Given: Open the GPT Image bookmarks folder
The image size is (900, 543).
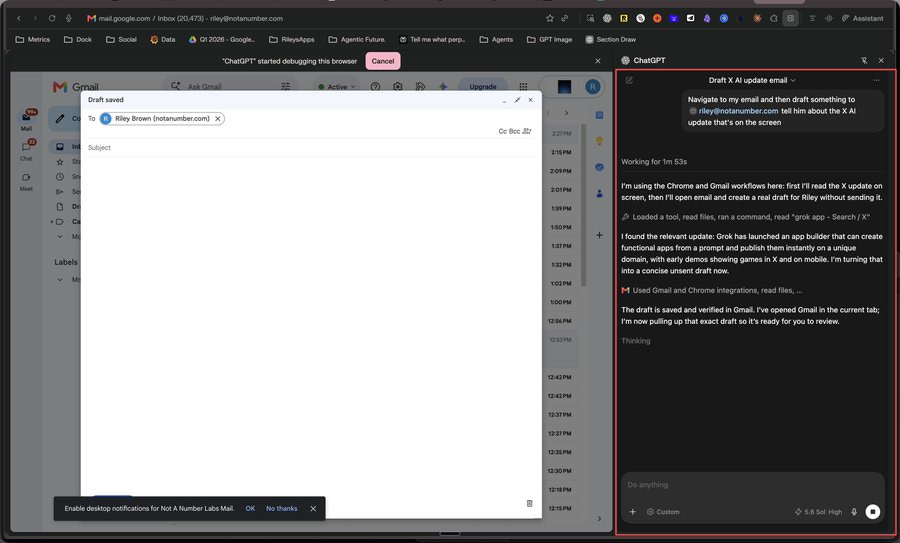Looking at the screenshot, I should click(x=549, y=40).
